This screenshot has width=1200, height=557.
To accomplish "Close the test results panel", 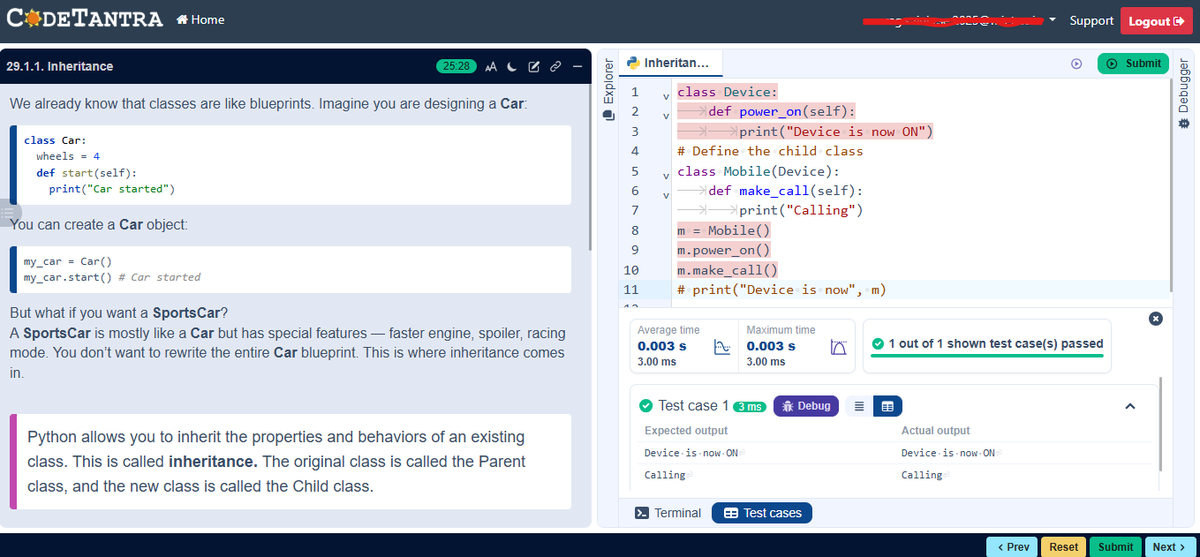I will [1155, 318].
